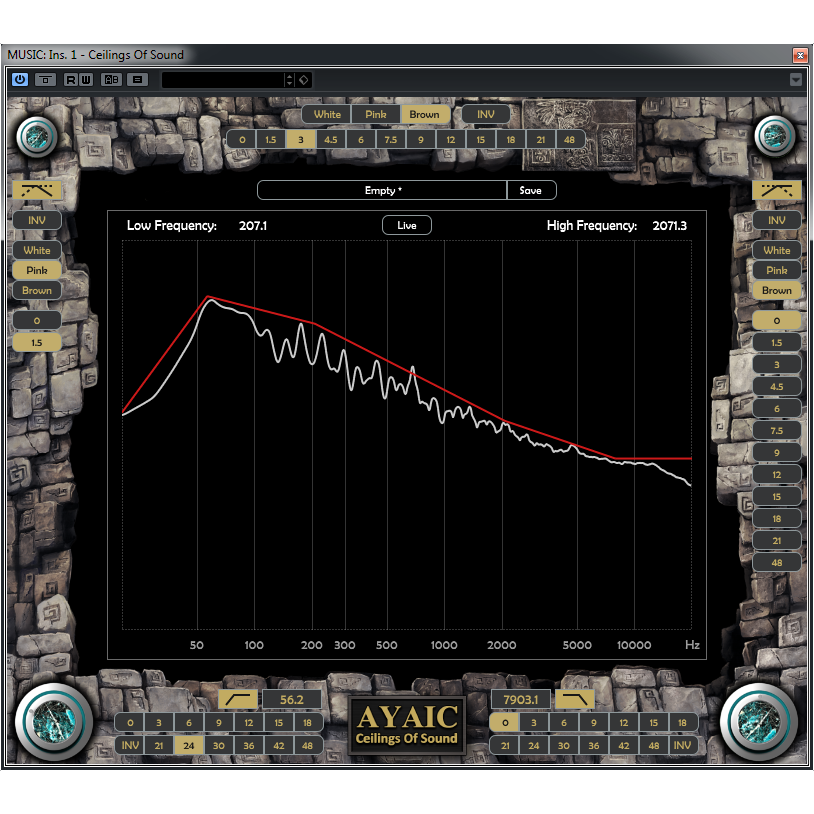Select slope value 24 bottom left
Viewport: 814px width, 814px height.
(x=189, y=745)
